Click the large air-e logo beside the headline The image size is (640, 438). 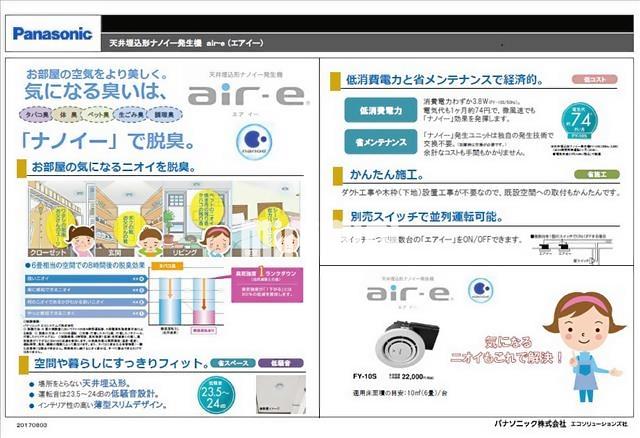[248, 96]
